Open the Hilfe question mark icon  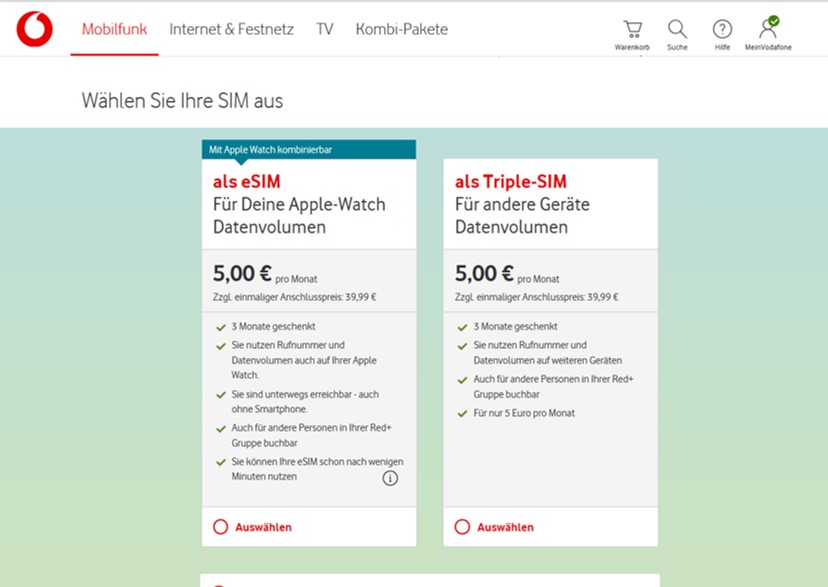pyautogui.click(x=722, y=29)
